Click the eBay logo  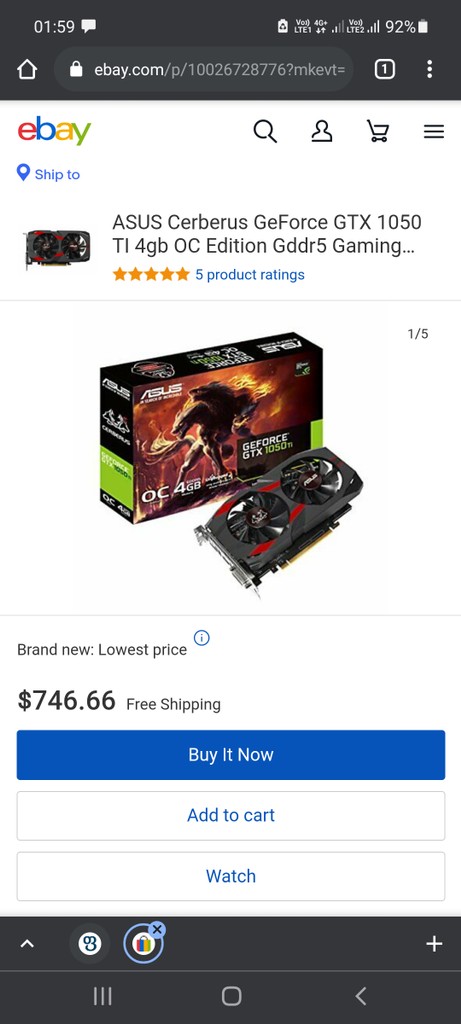54,131
